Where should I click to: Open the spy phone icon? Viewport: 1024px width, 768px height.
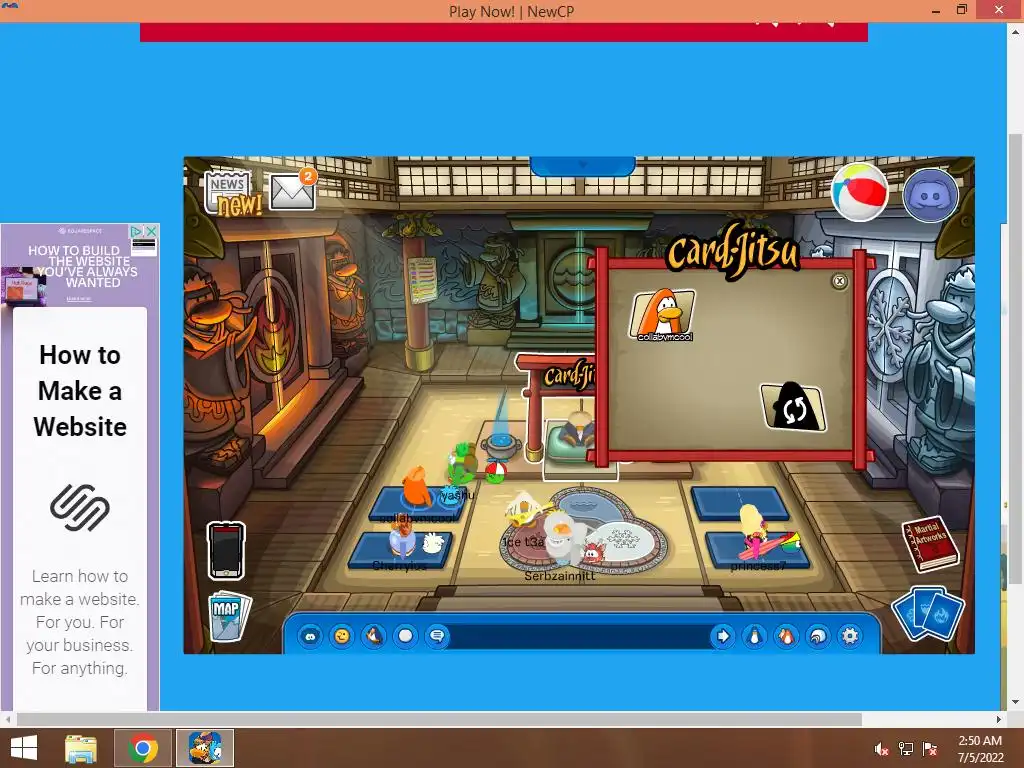pos(226,551)
